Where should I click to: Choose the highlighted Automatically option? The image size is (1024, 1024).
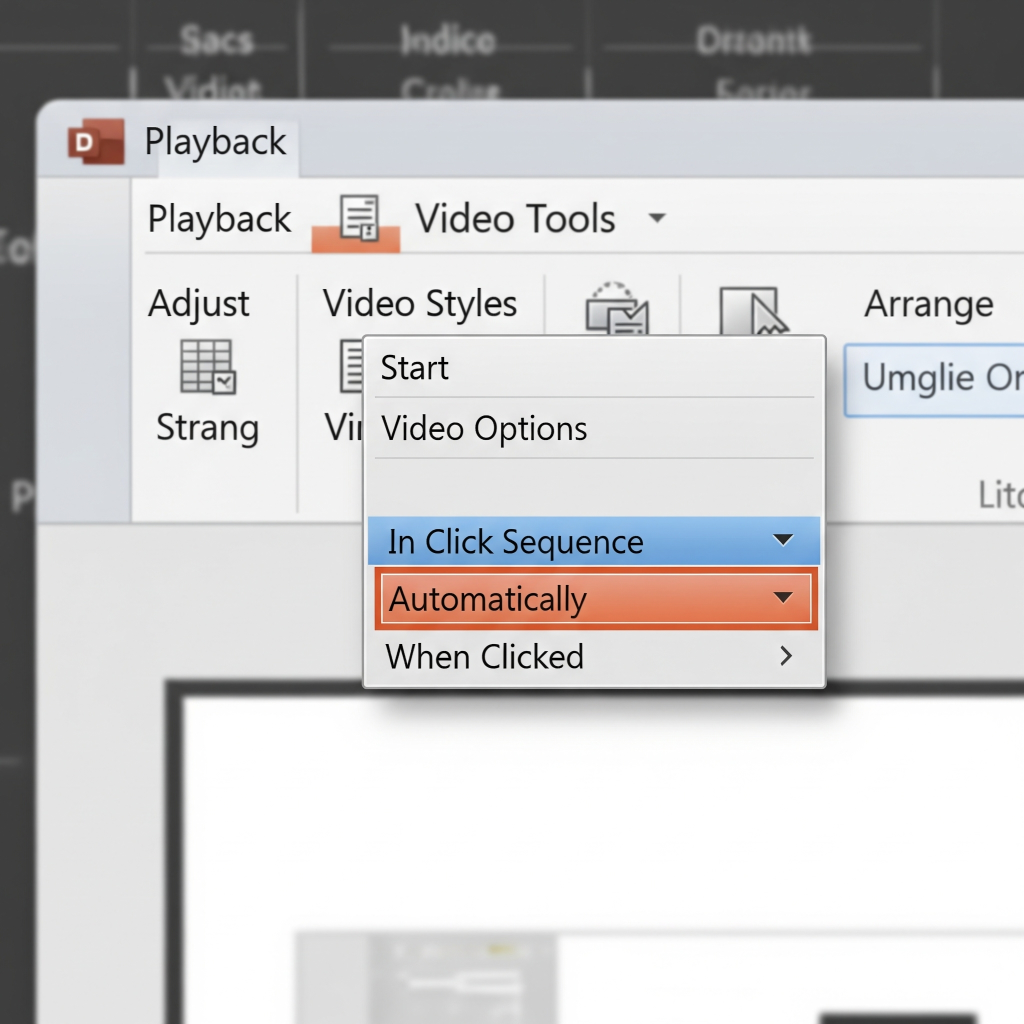click(488, 599)
